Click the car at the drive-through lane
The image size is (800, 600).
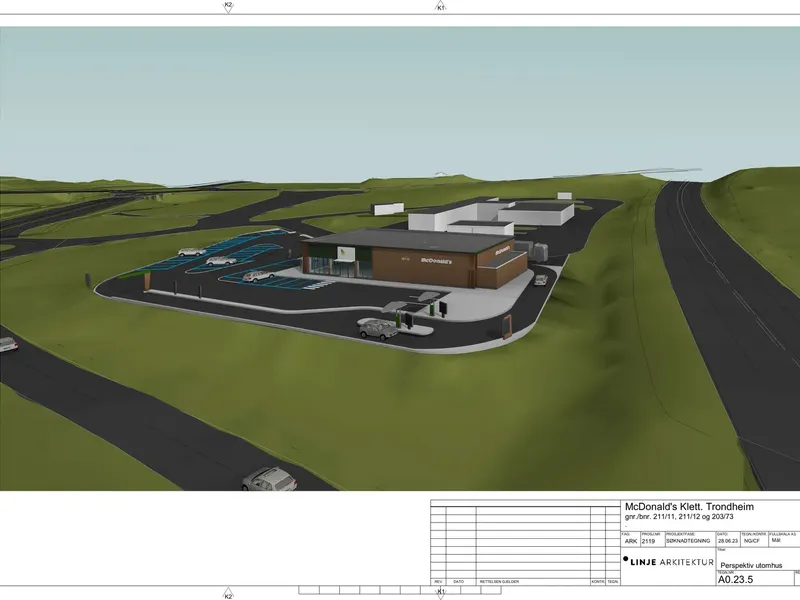tap(378, 329)
